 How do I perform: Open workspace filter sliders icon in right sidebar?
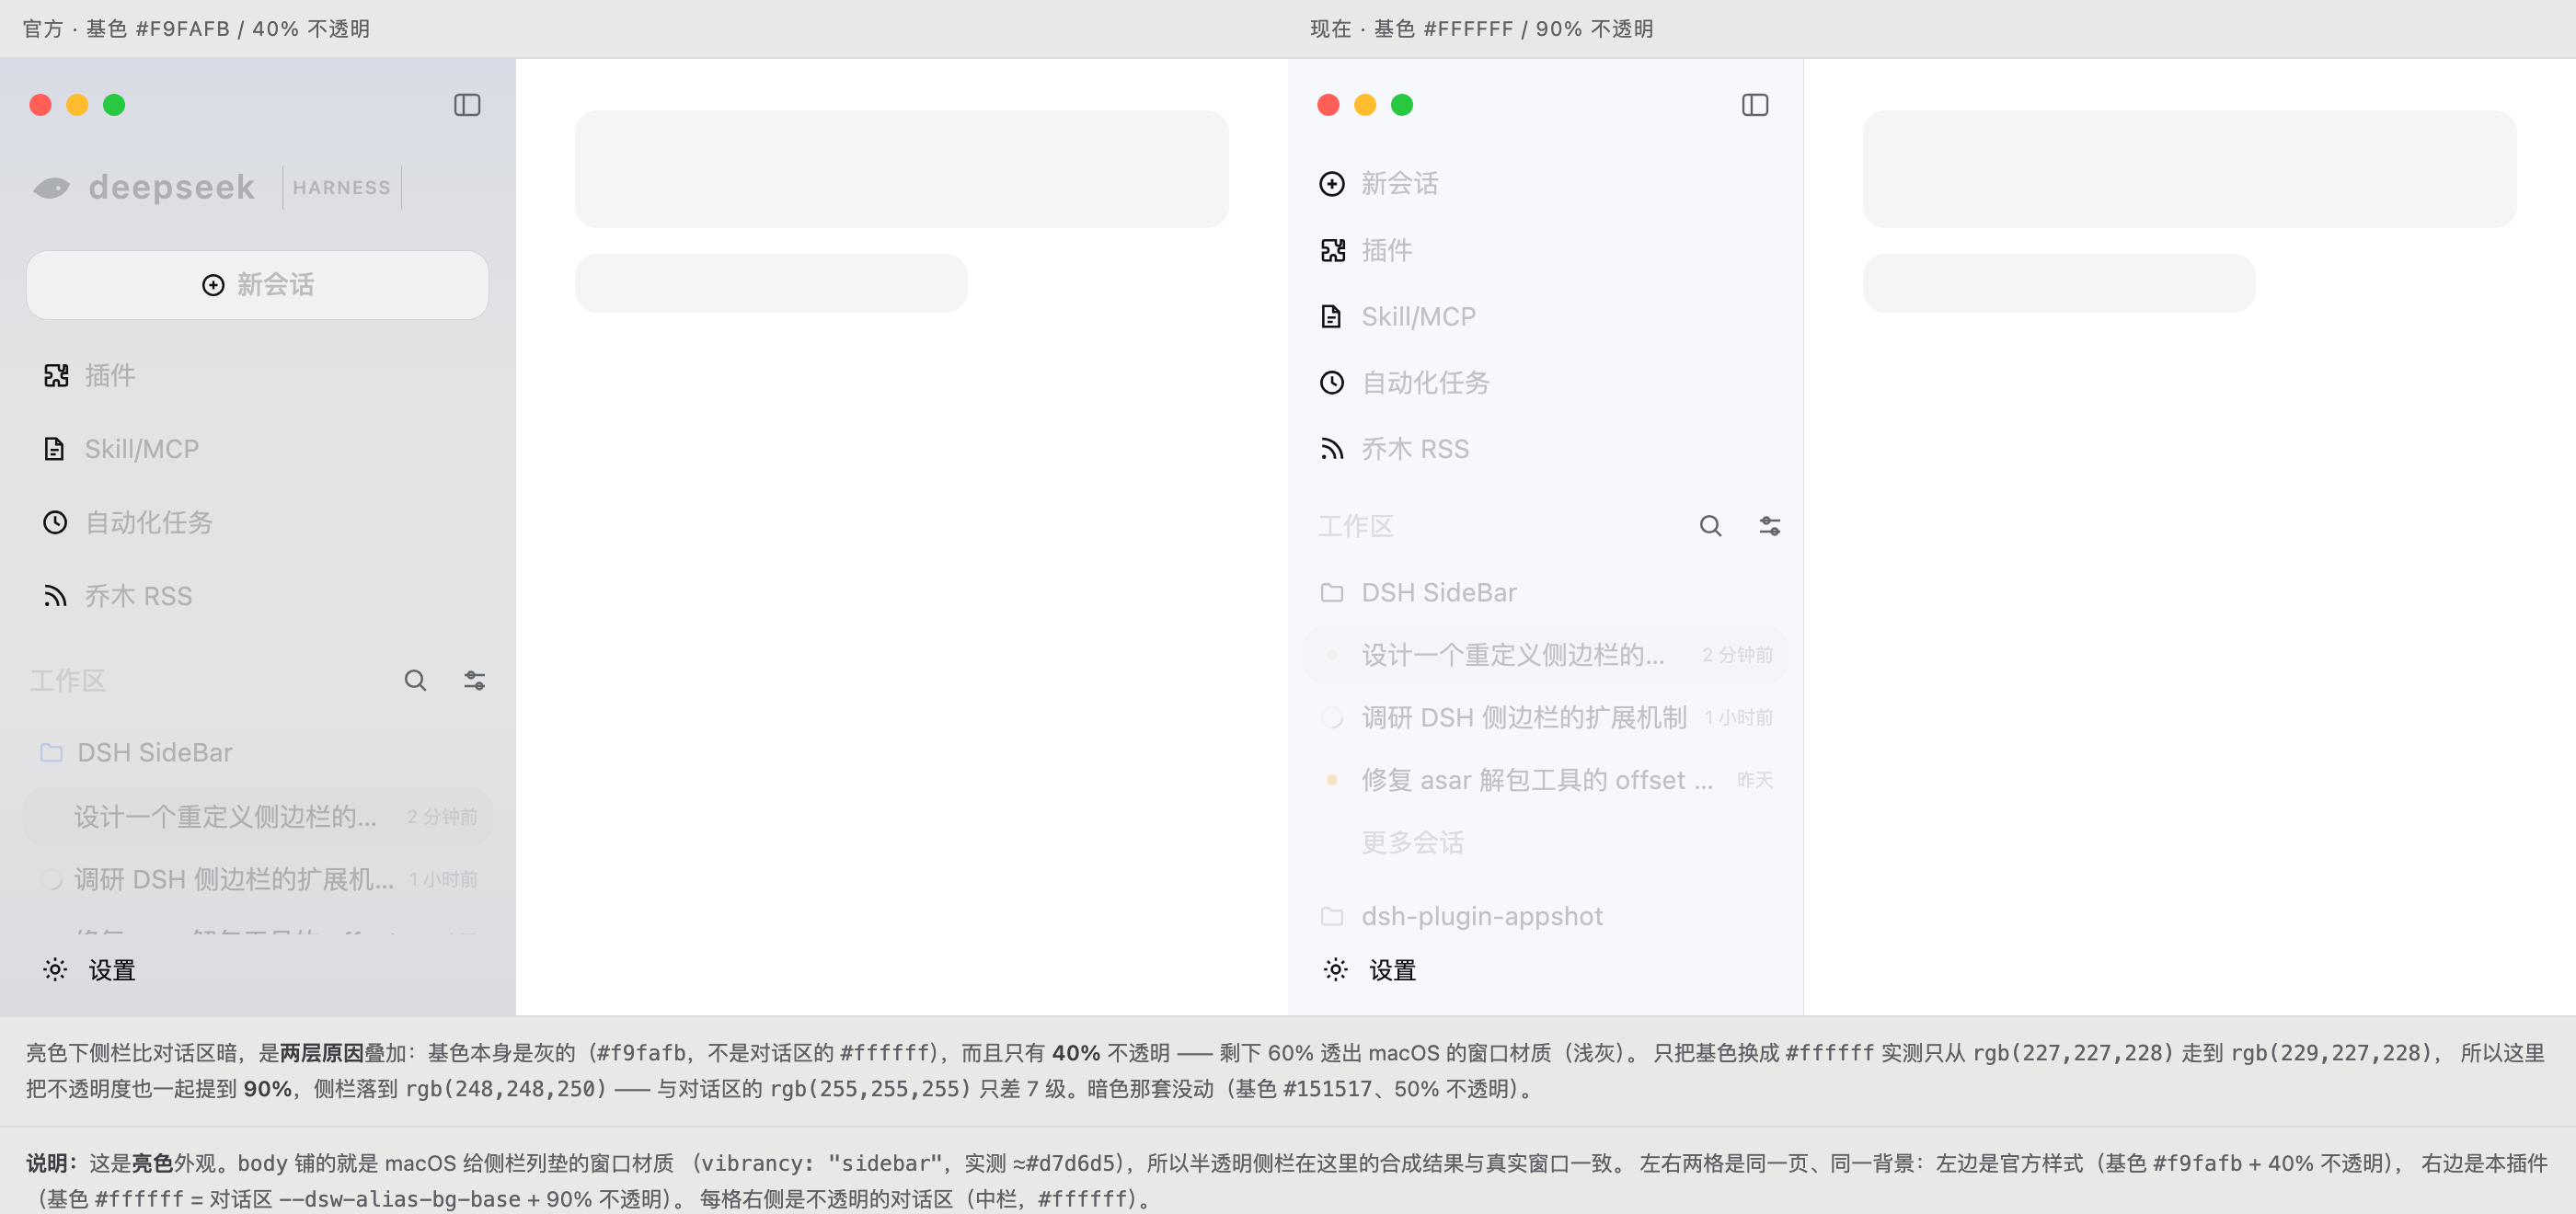coord(1769,526)
